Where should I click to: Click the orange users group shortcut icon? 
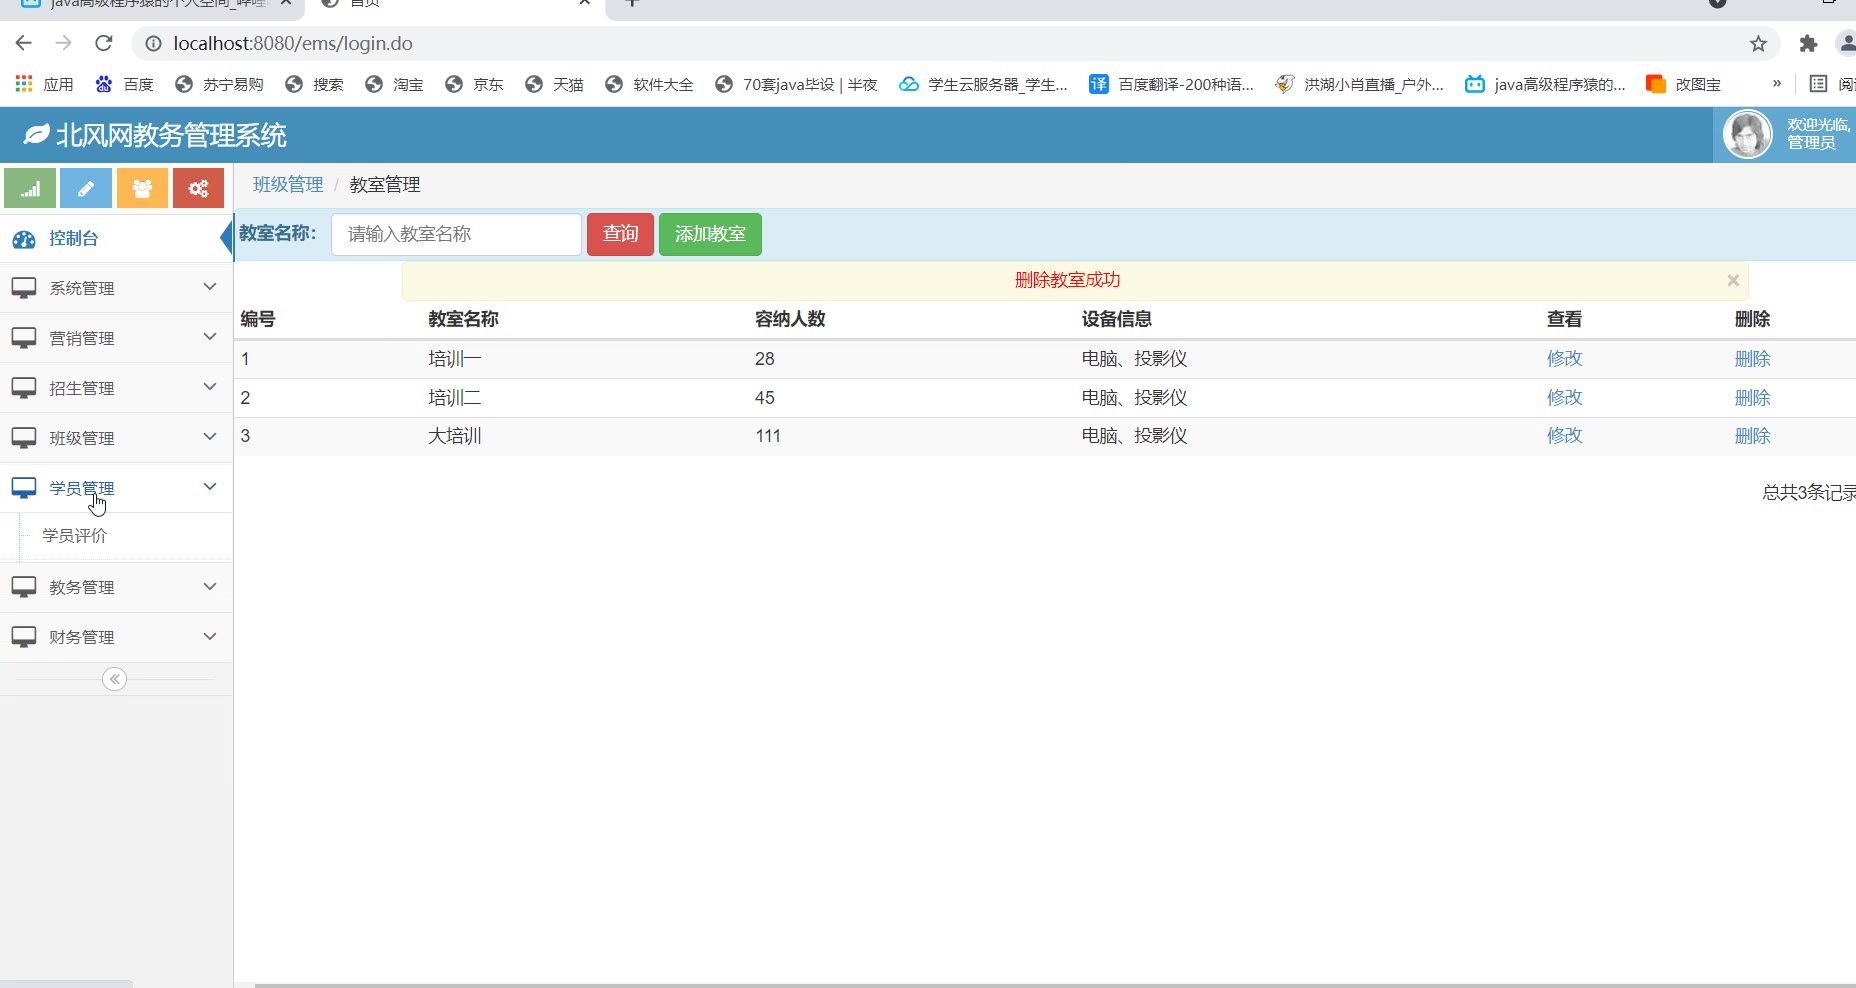click(142, 188)
